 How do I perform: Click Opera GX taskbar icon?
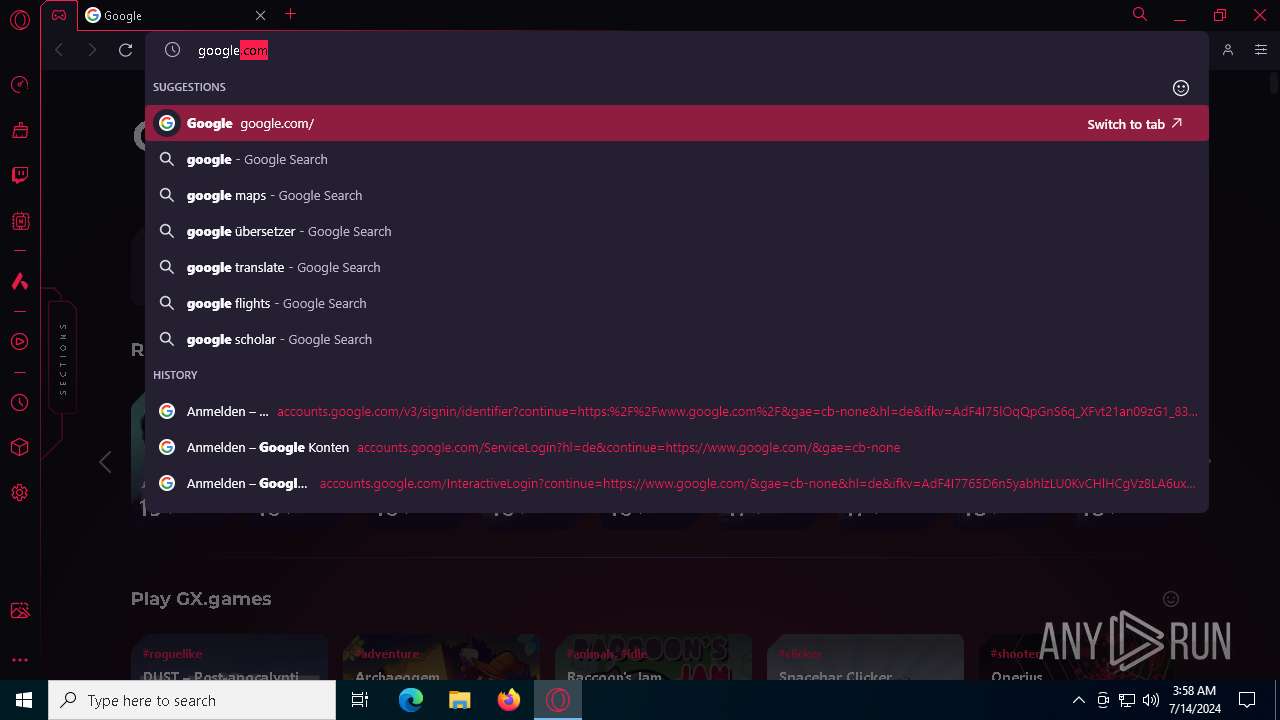[558, 700]
